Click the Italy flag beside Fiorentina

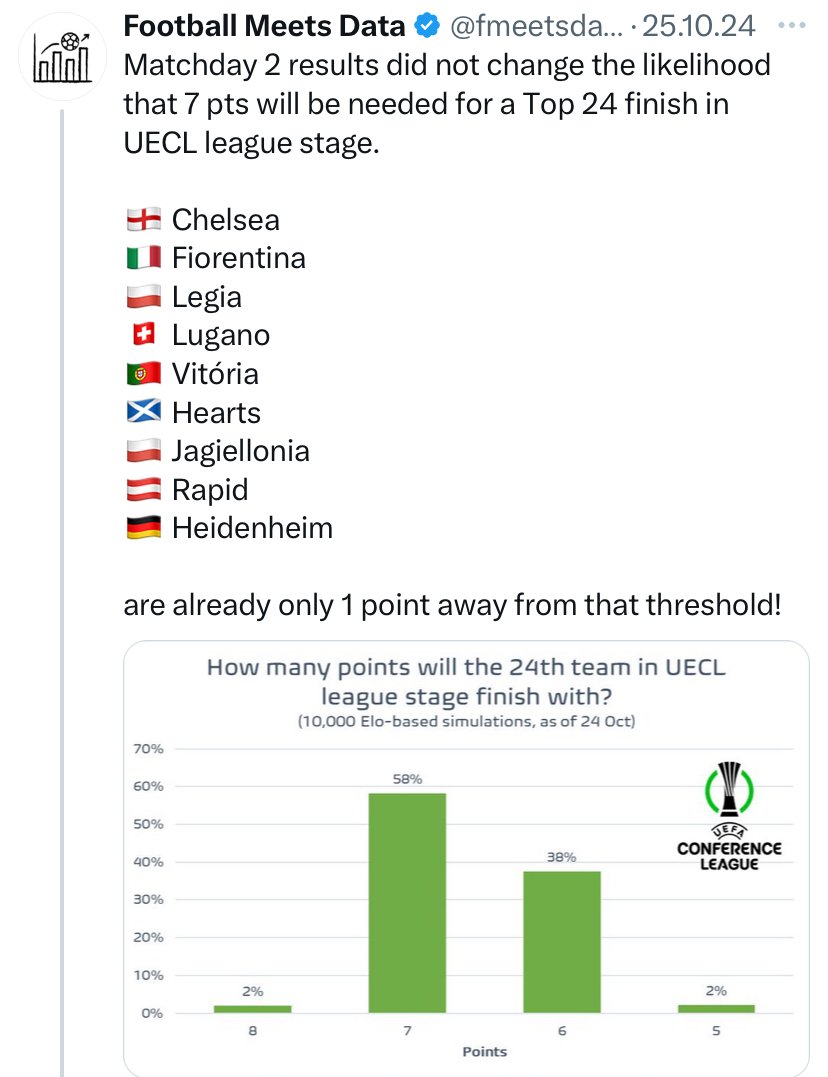point(144,258)
